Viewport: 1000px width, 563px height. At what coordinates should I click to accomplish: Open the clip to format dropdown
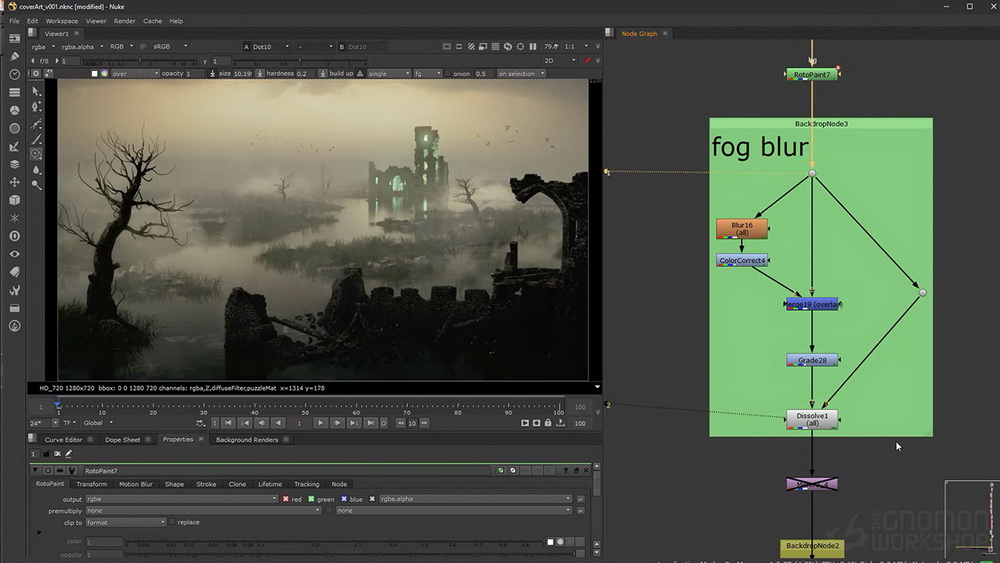[x=126, y=522]
